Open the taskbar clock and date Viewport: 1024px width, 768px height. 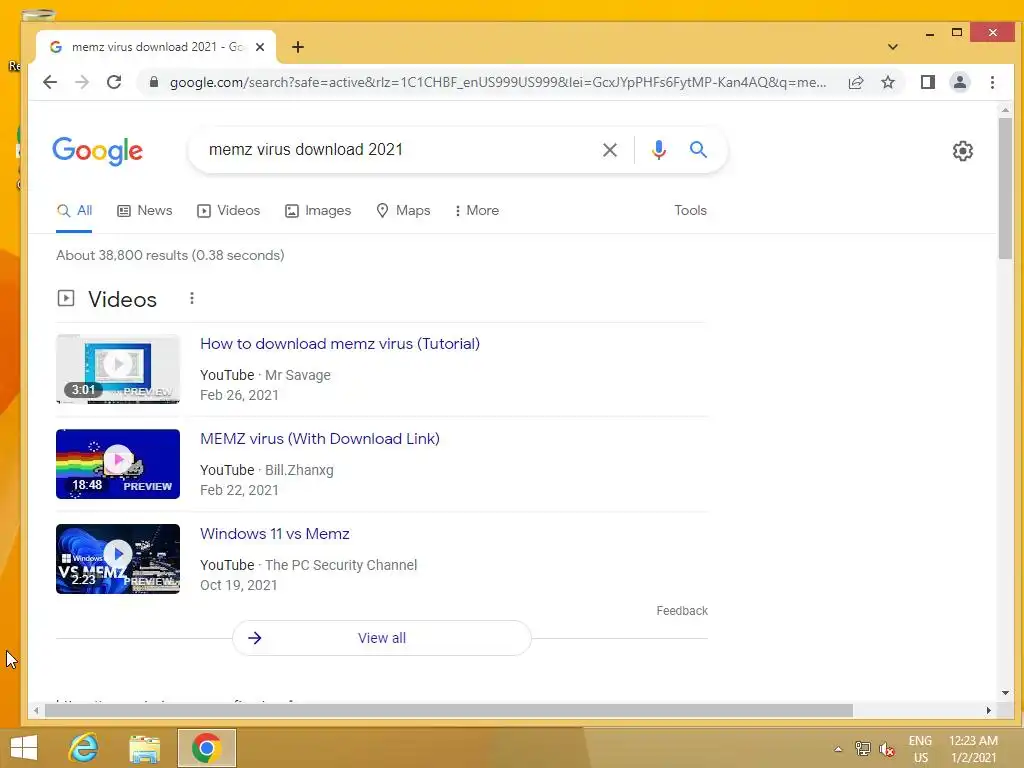pyautogui.click(x=973, y=749)
